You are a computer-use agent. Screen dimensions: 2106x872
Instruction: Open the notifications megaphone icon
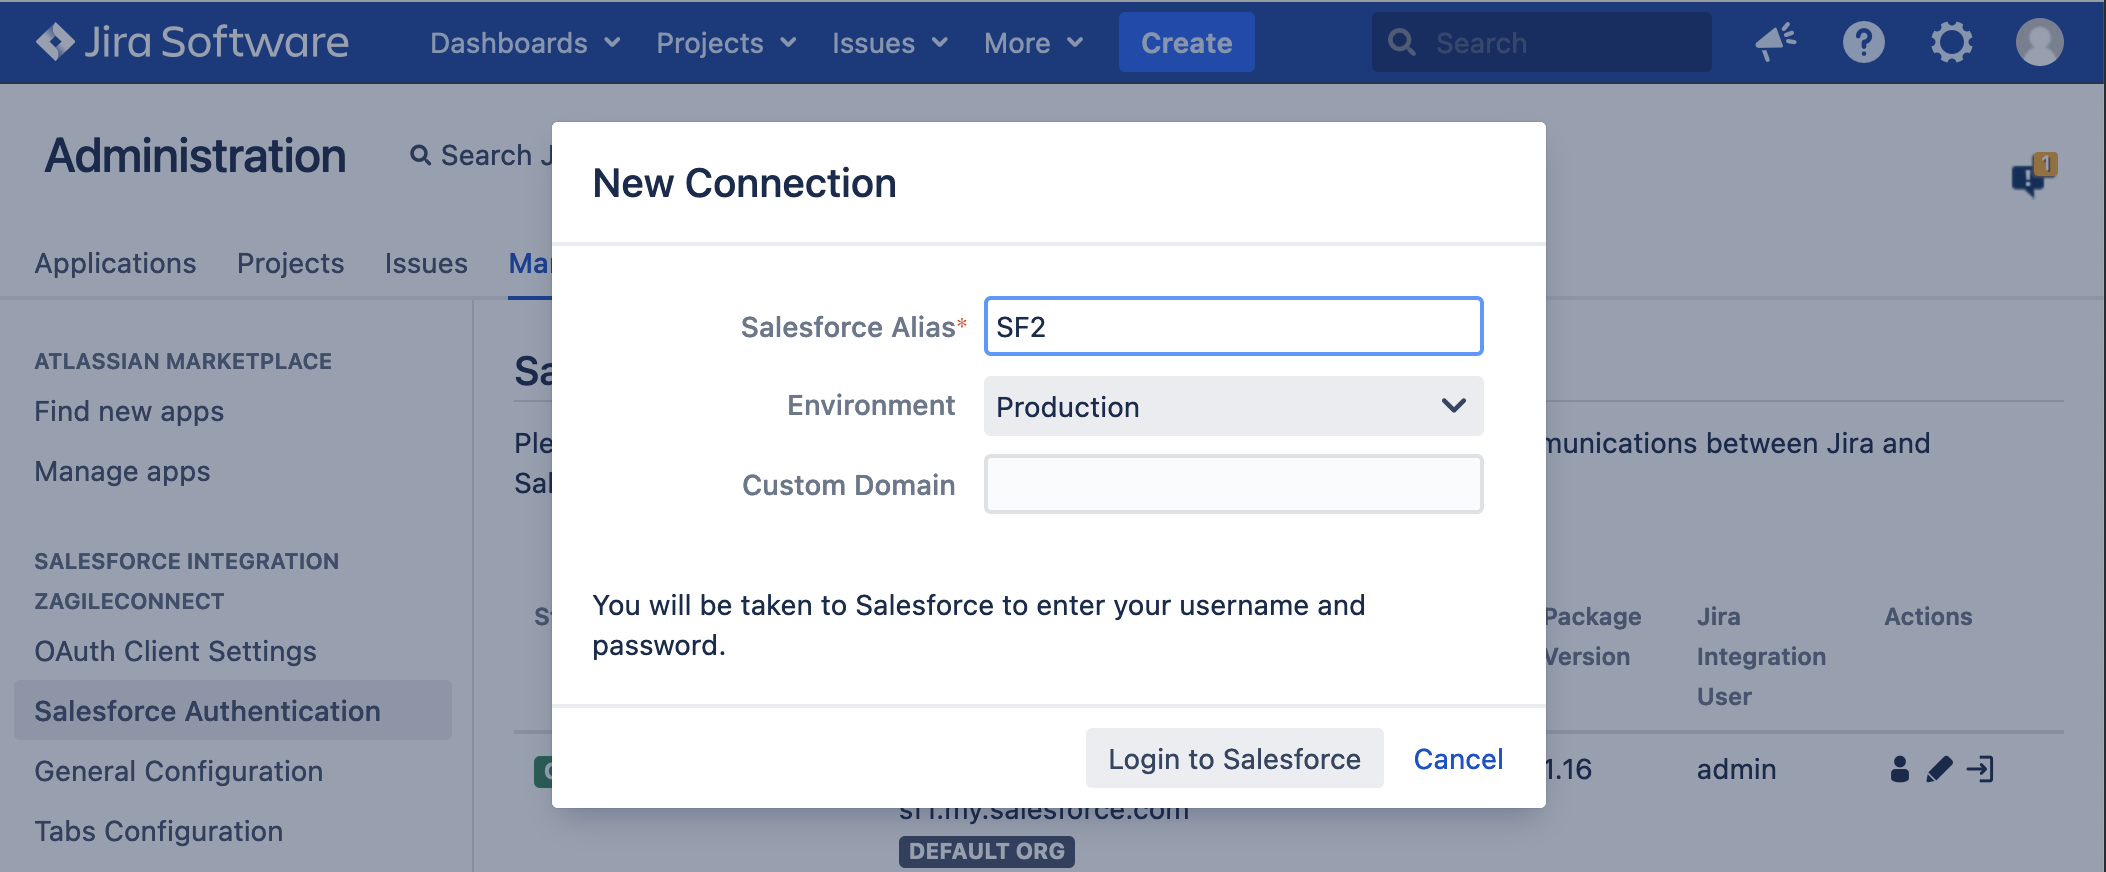coord(1775,42)
